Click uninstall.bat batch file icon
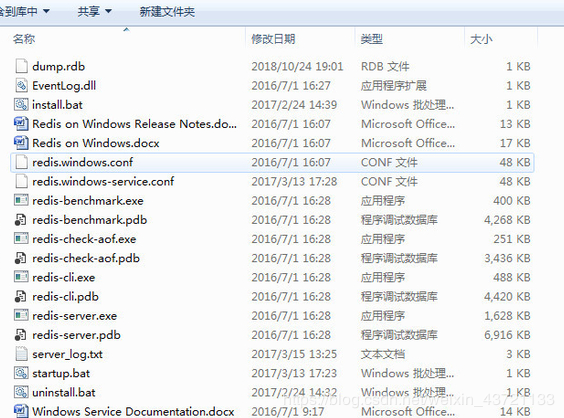This screenshot has height=418, width=564. point(21,392)
